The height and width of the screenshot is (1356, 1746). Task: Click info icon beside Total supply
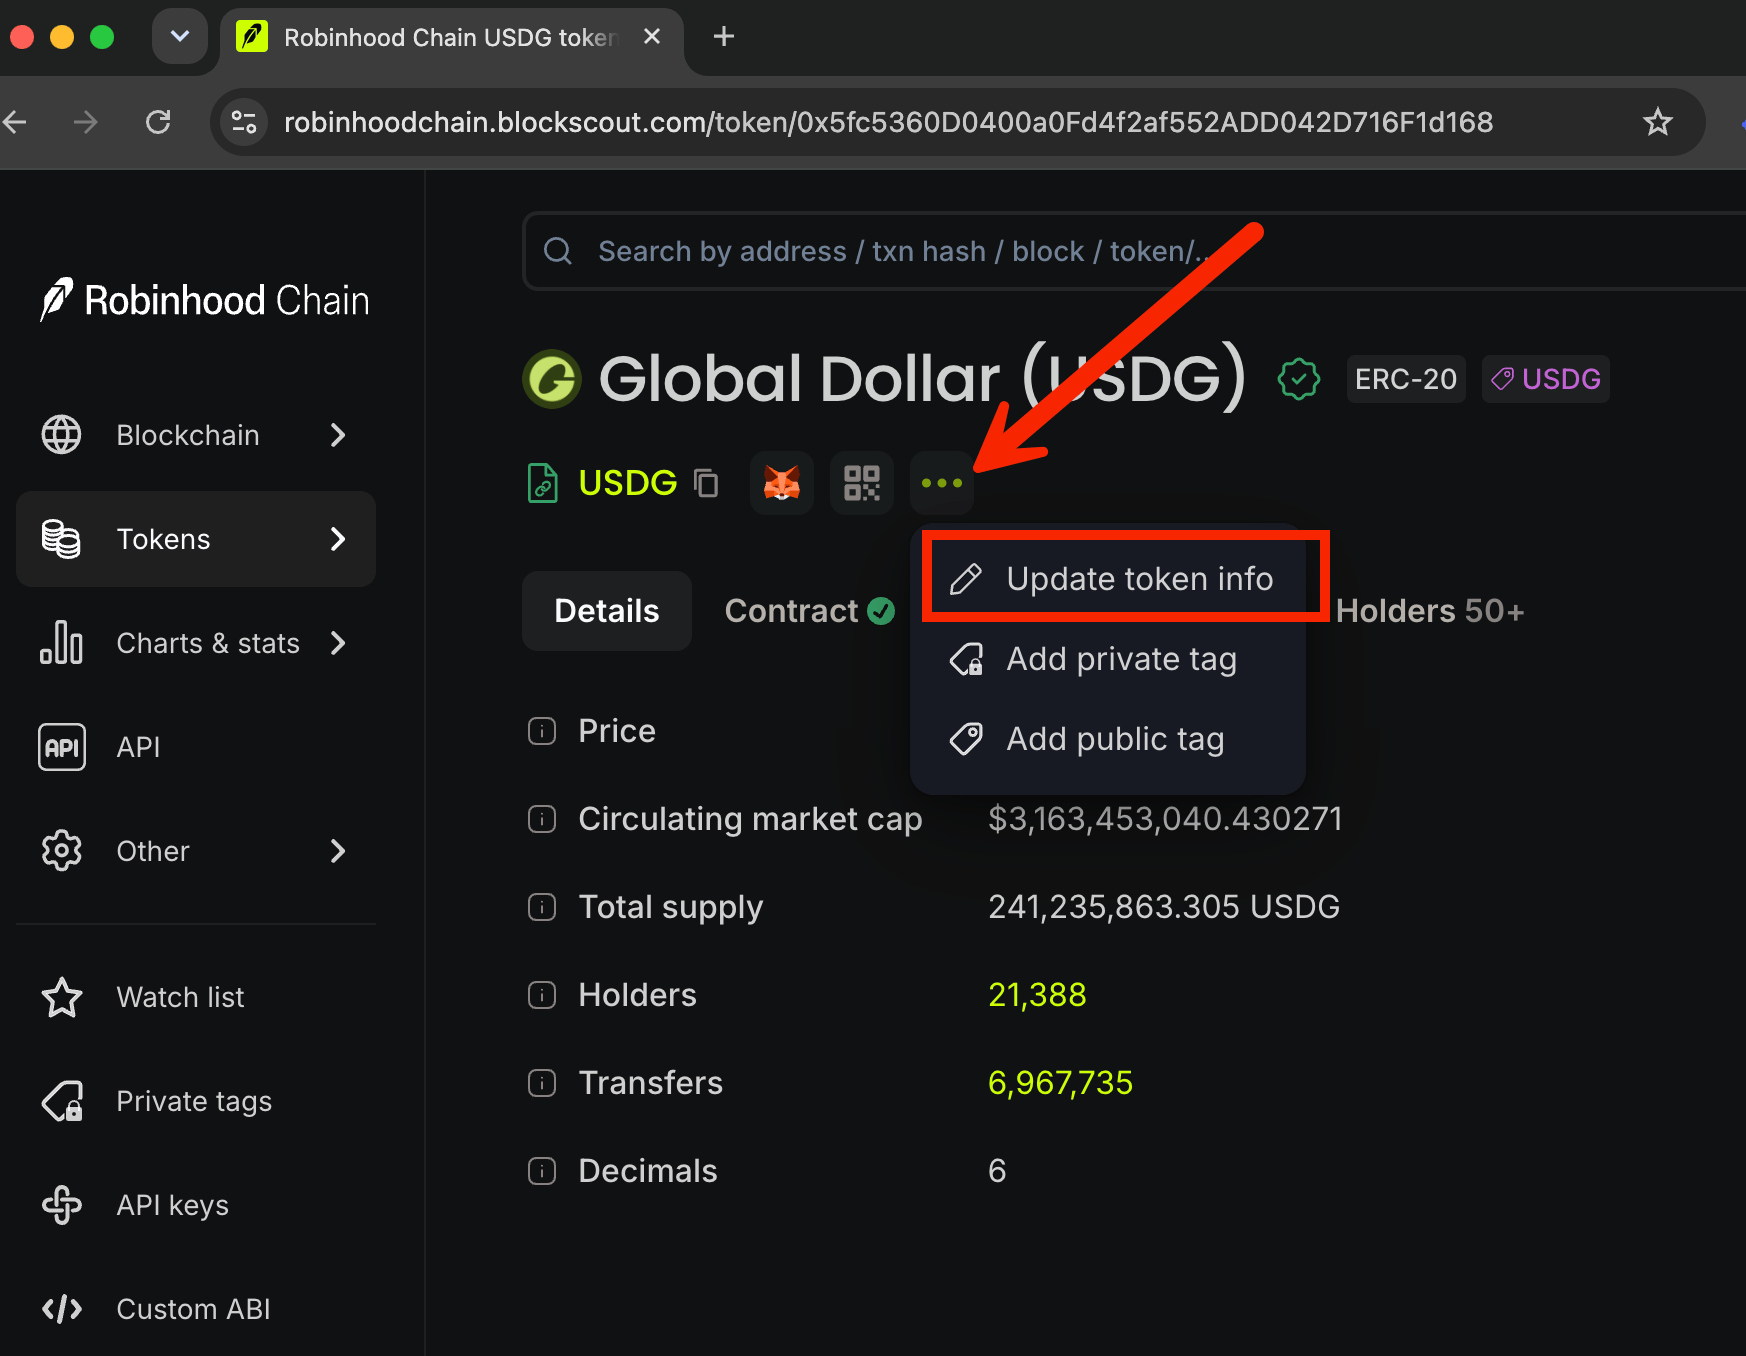542,907
